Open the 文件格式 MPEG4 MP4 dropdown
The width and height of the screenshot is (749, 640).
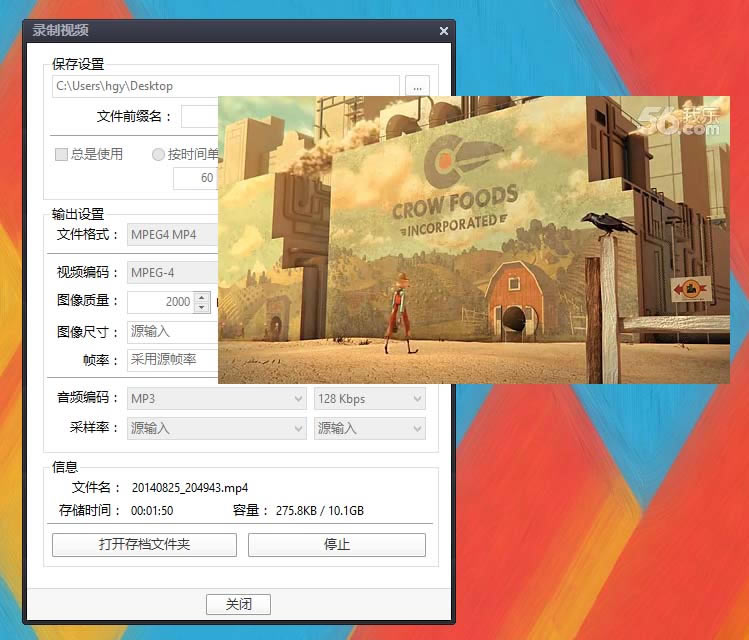(x=172, y=235)
